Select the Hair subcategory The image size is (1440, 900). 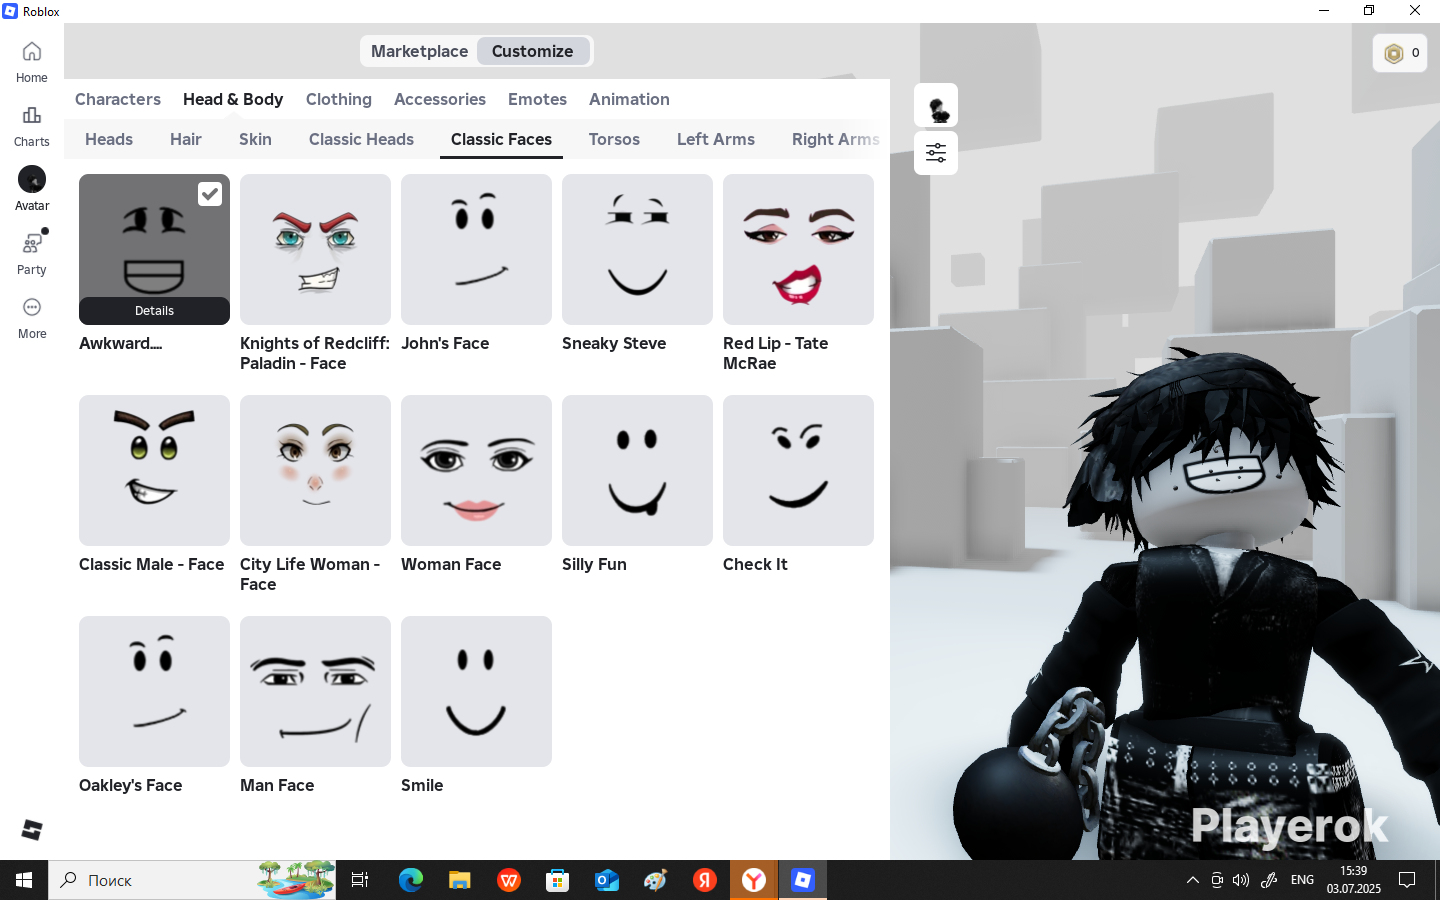[186, 139]
